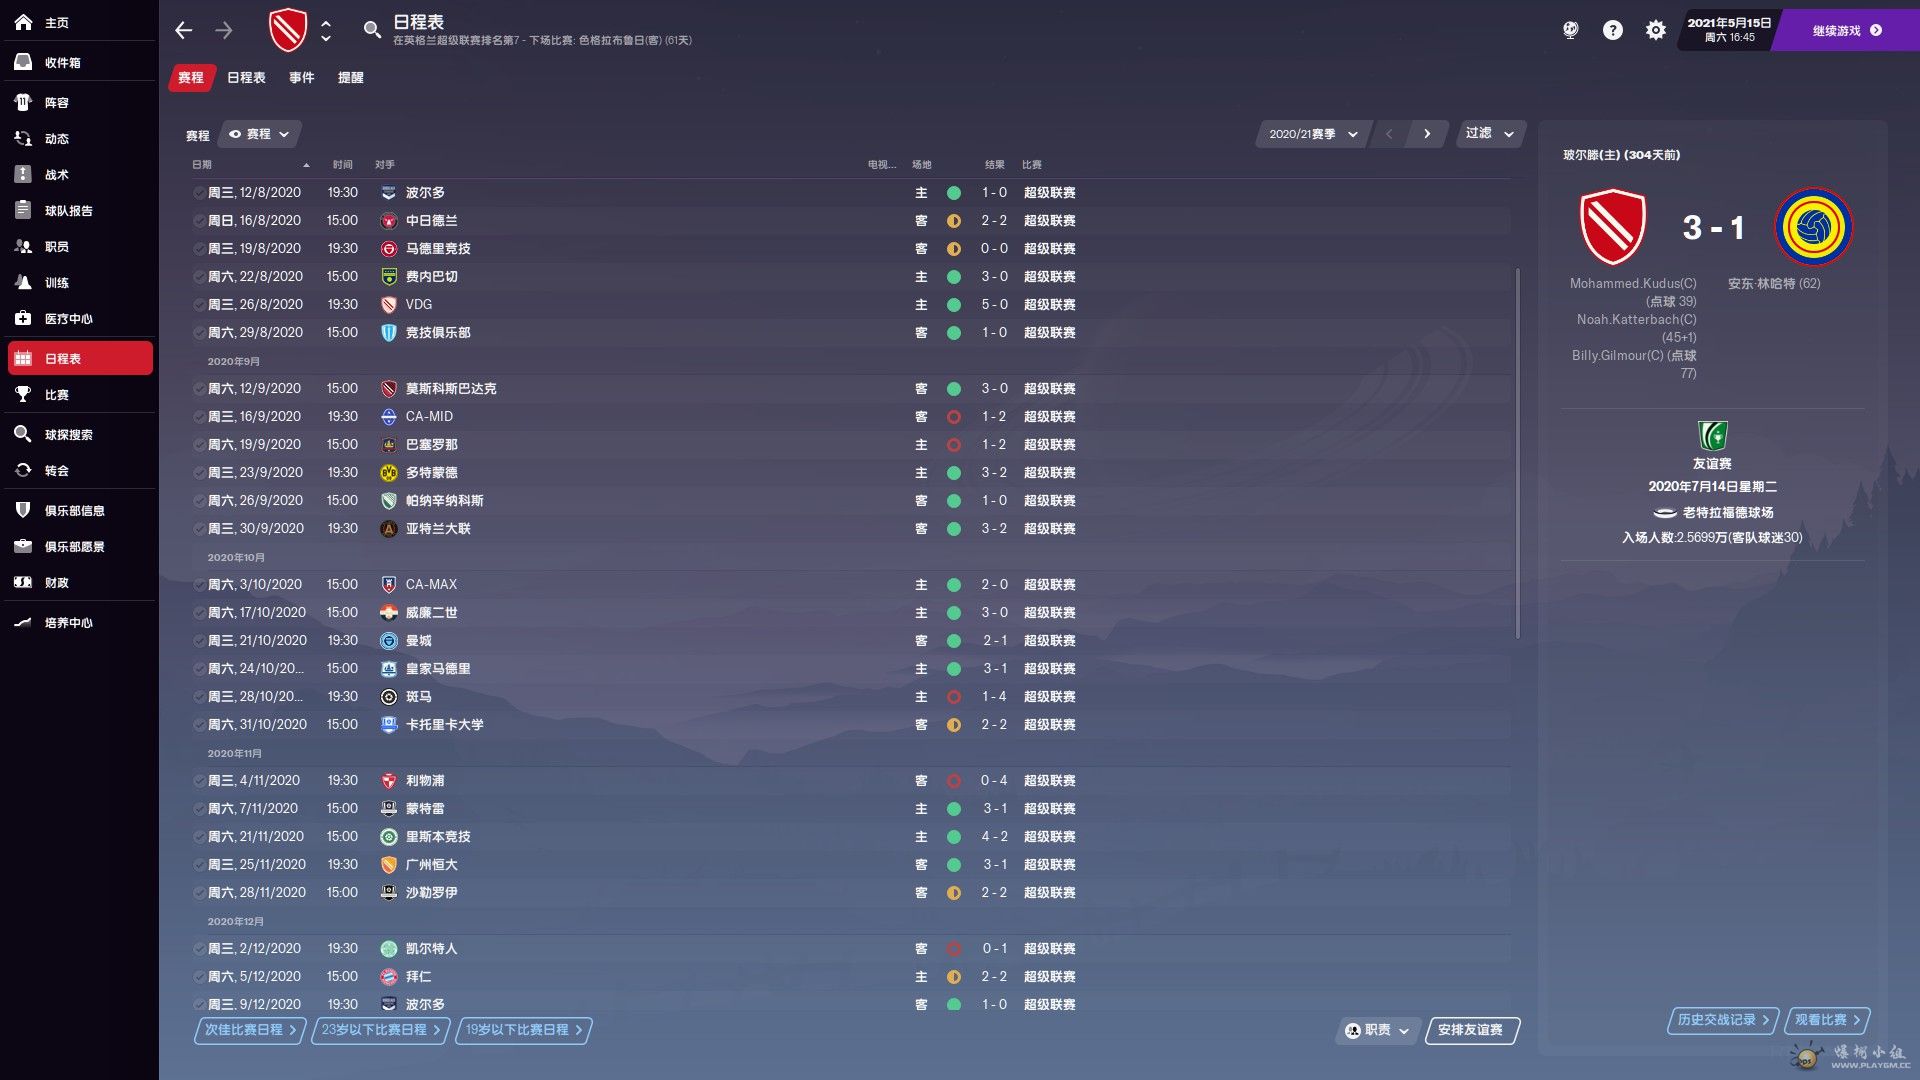Click the 球探搜索 scouting search icon
Image resolution: width=1920 pixels, height=1080 pixels.
pyautogui.click(x=23, y=434)
